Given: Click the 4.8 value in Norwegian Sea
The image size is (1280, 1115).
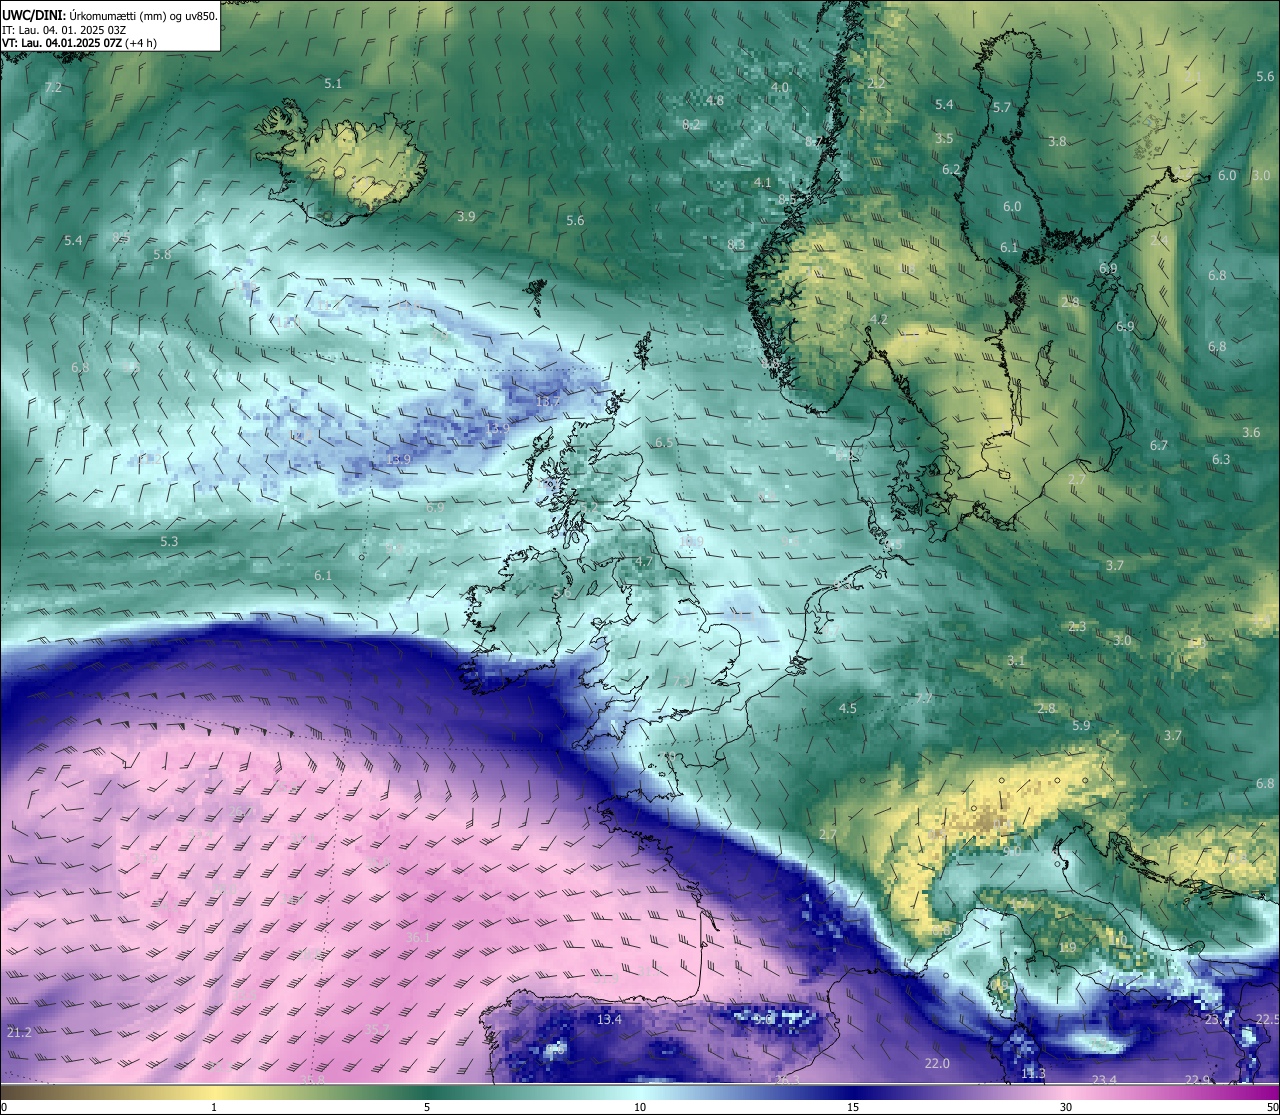Looking at the screenshot, I should [x=715, y=101].
